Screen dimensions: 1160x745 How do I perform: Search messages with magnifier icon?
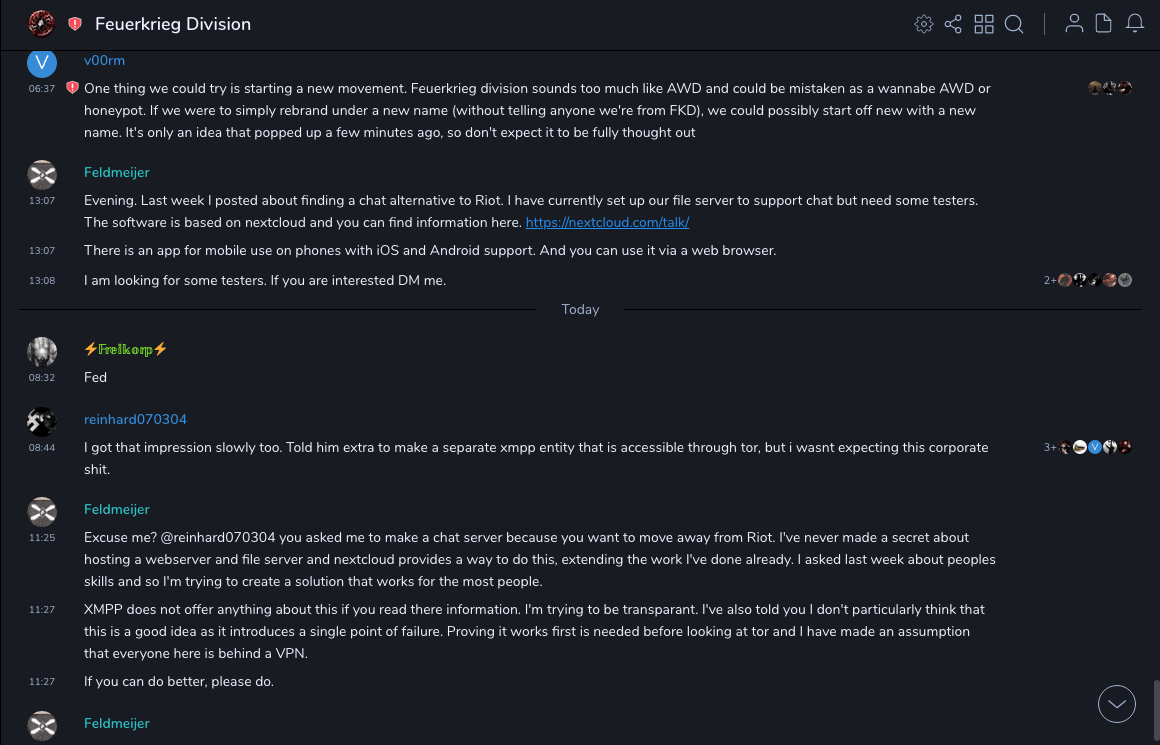click(x=1014, y=24)
